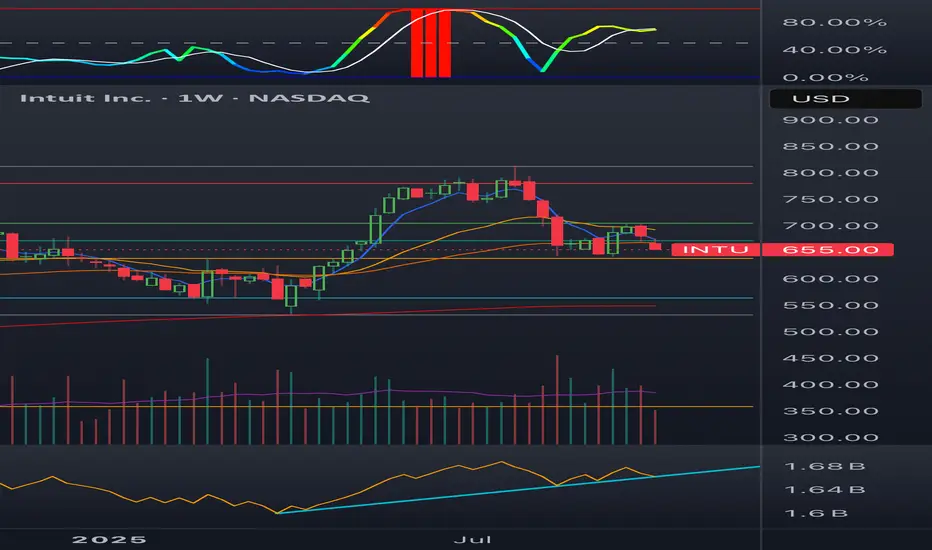Screen dimensions: 932x550
Task: Click the Jul time axis label
Action: coord(473,540)
